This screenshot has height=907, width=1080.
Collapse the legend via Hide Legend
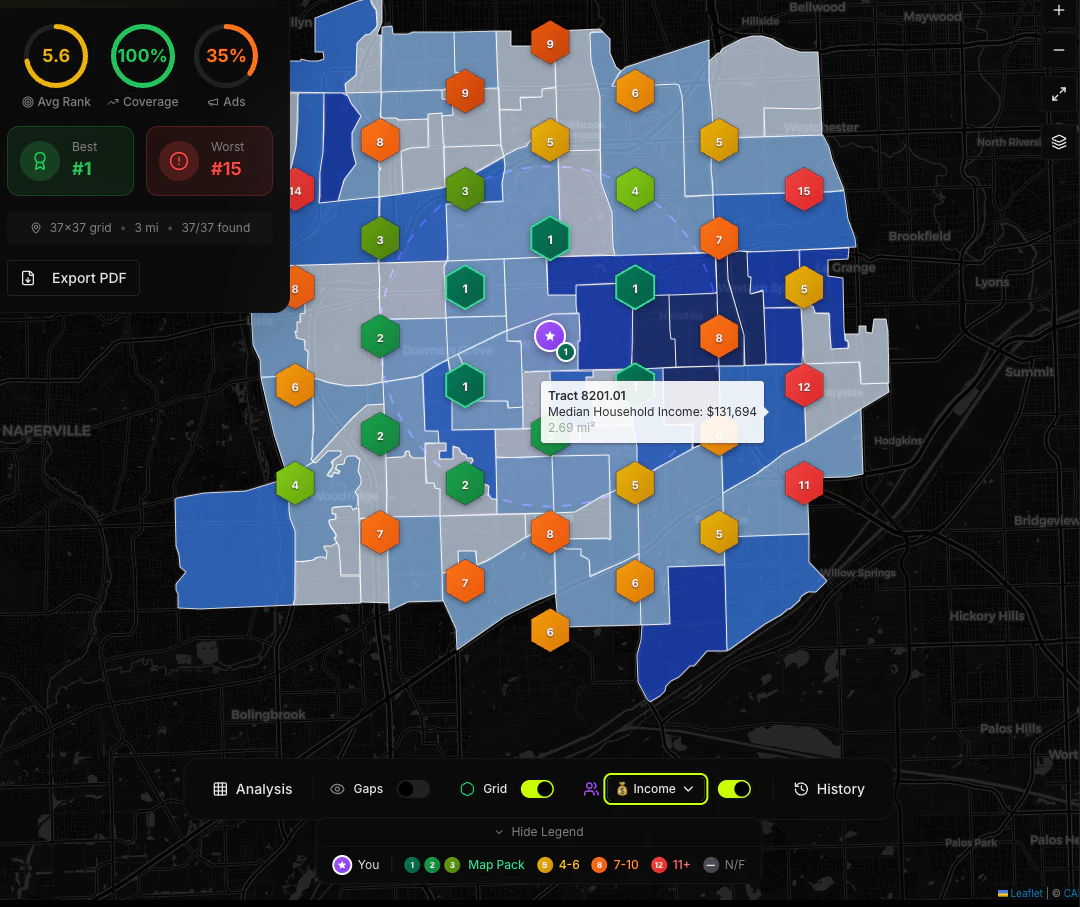point(539,831)
